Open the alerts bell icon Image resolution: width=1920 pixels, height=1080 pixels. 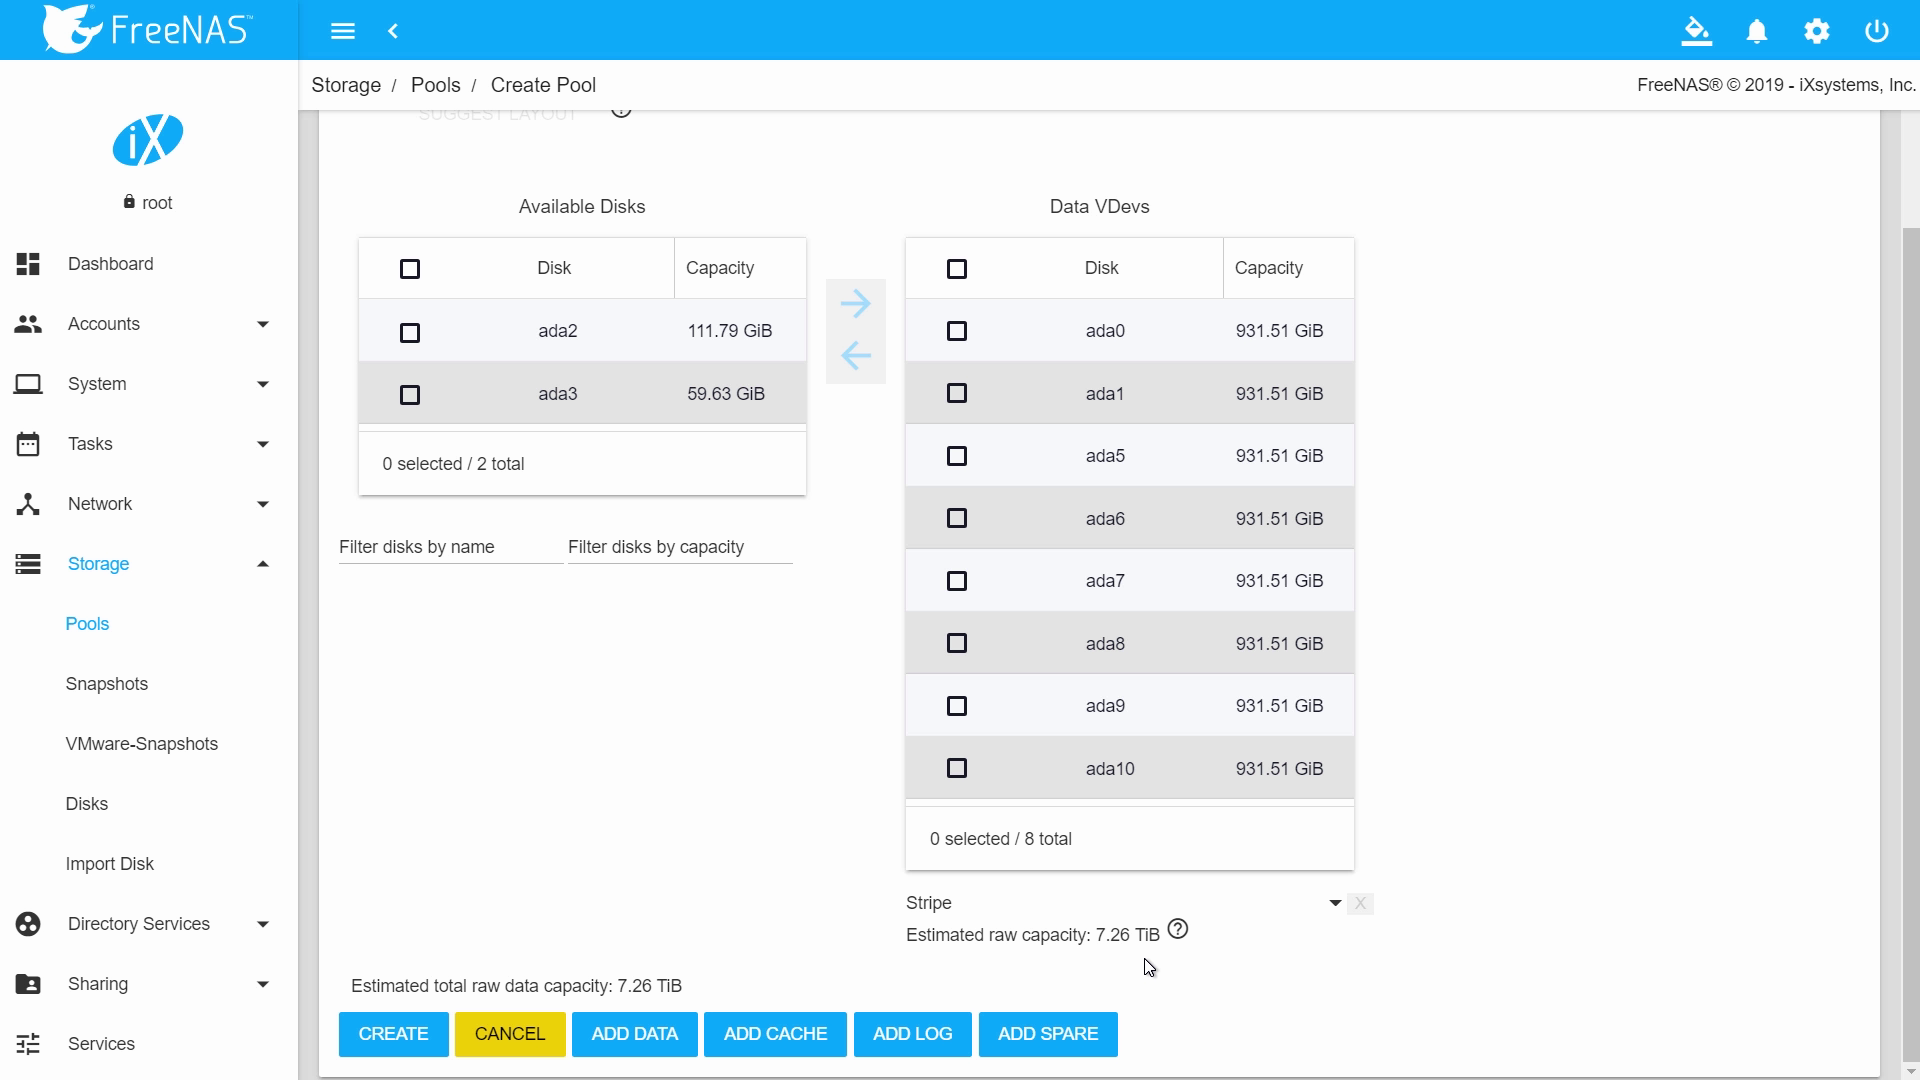1757,31
